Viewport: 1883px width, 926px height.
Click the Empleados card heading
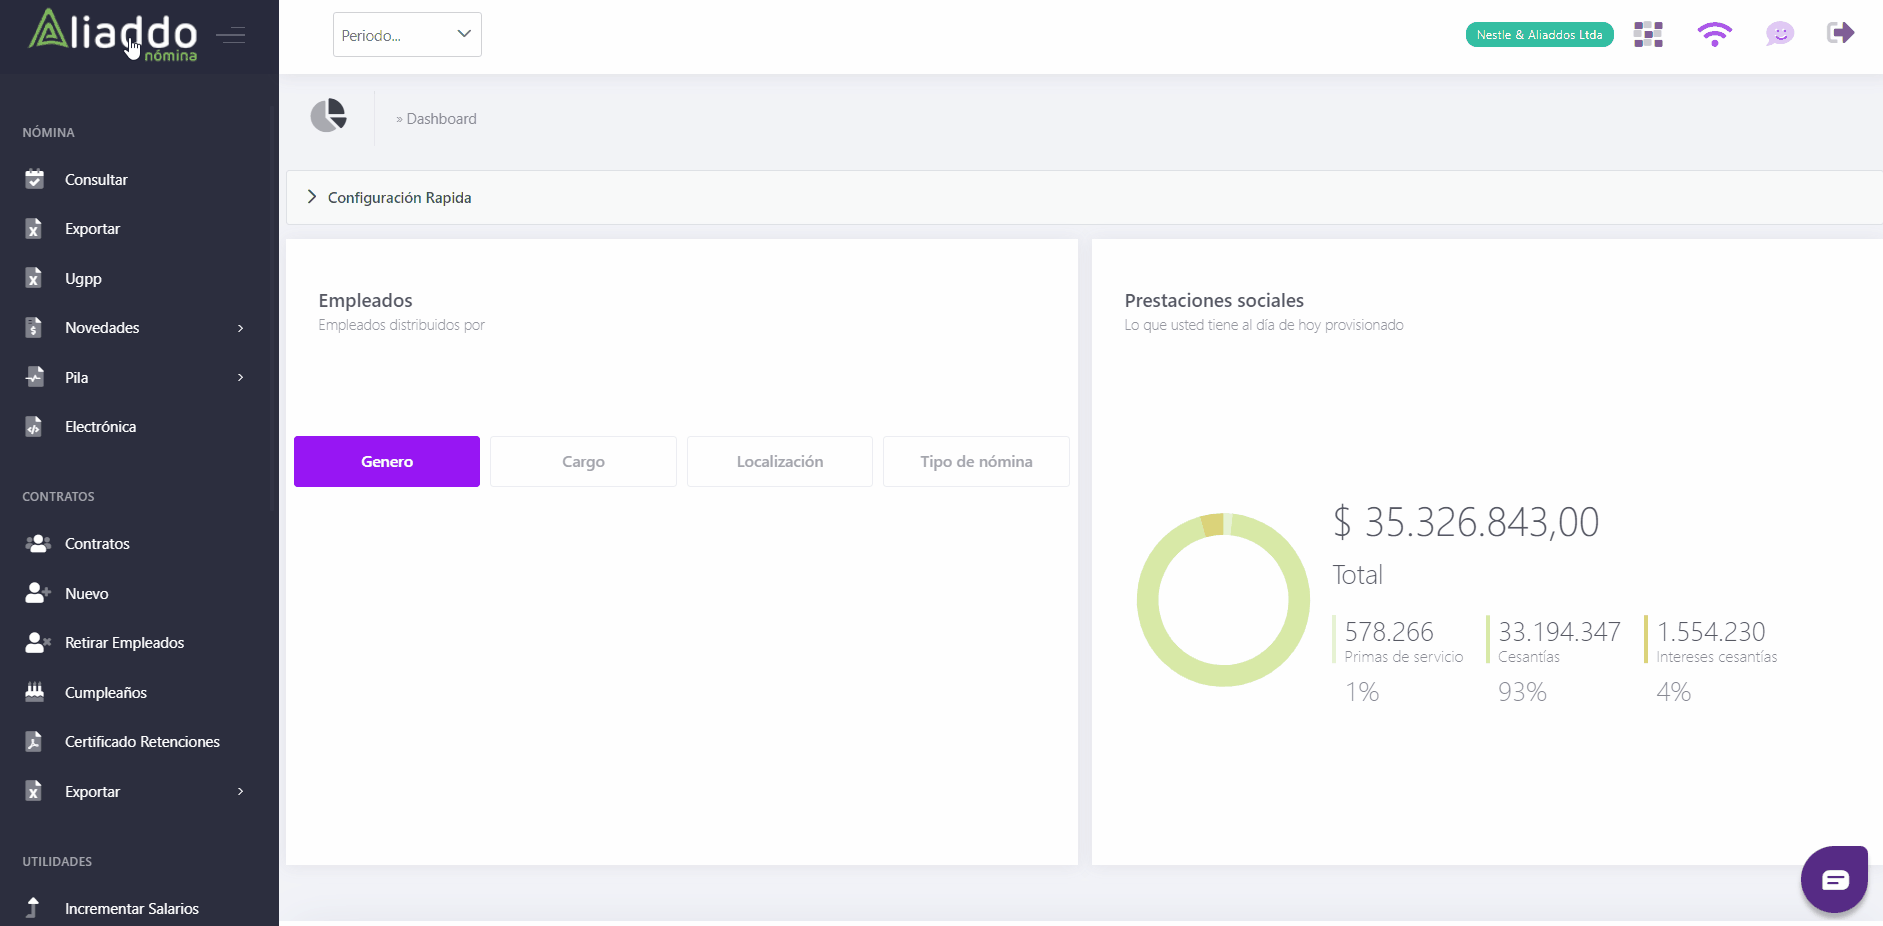coord(365,301)
